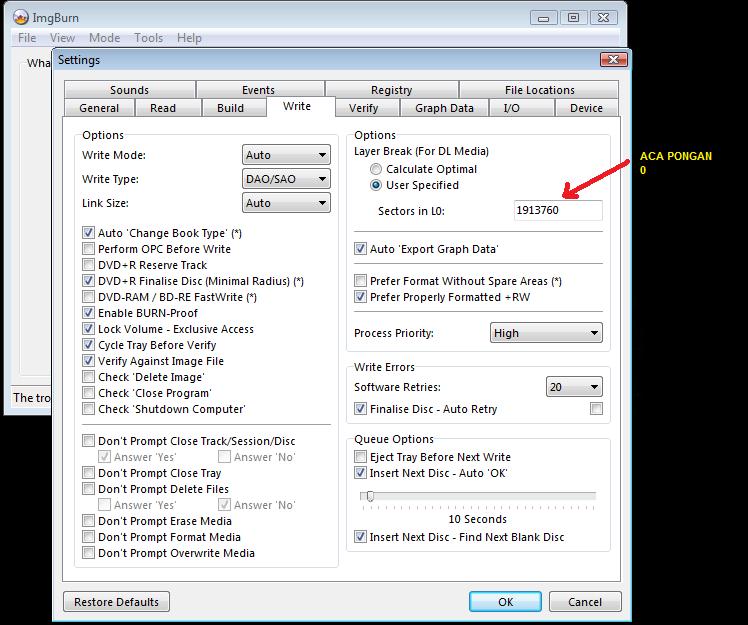Screen dimensions: 748x625
Task: Click the Restore Defaults button
Action: 116,602
